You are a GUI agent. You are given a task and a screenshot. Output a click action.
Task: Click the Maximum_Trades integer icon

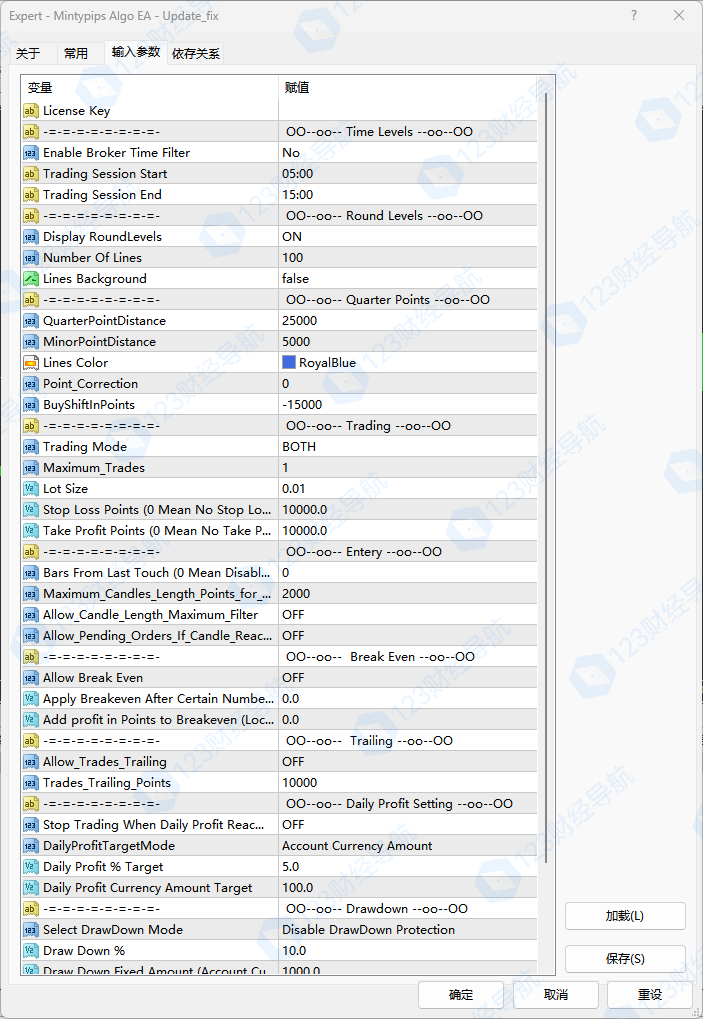pos(31,468)
